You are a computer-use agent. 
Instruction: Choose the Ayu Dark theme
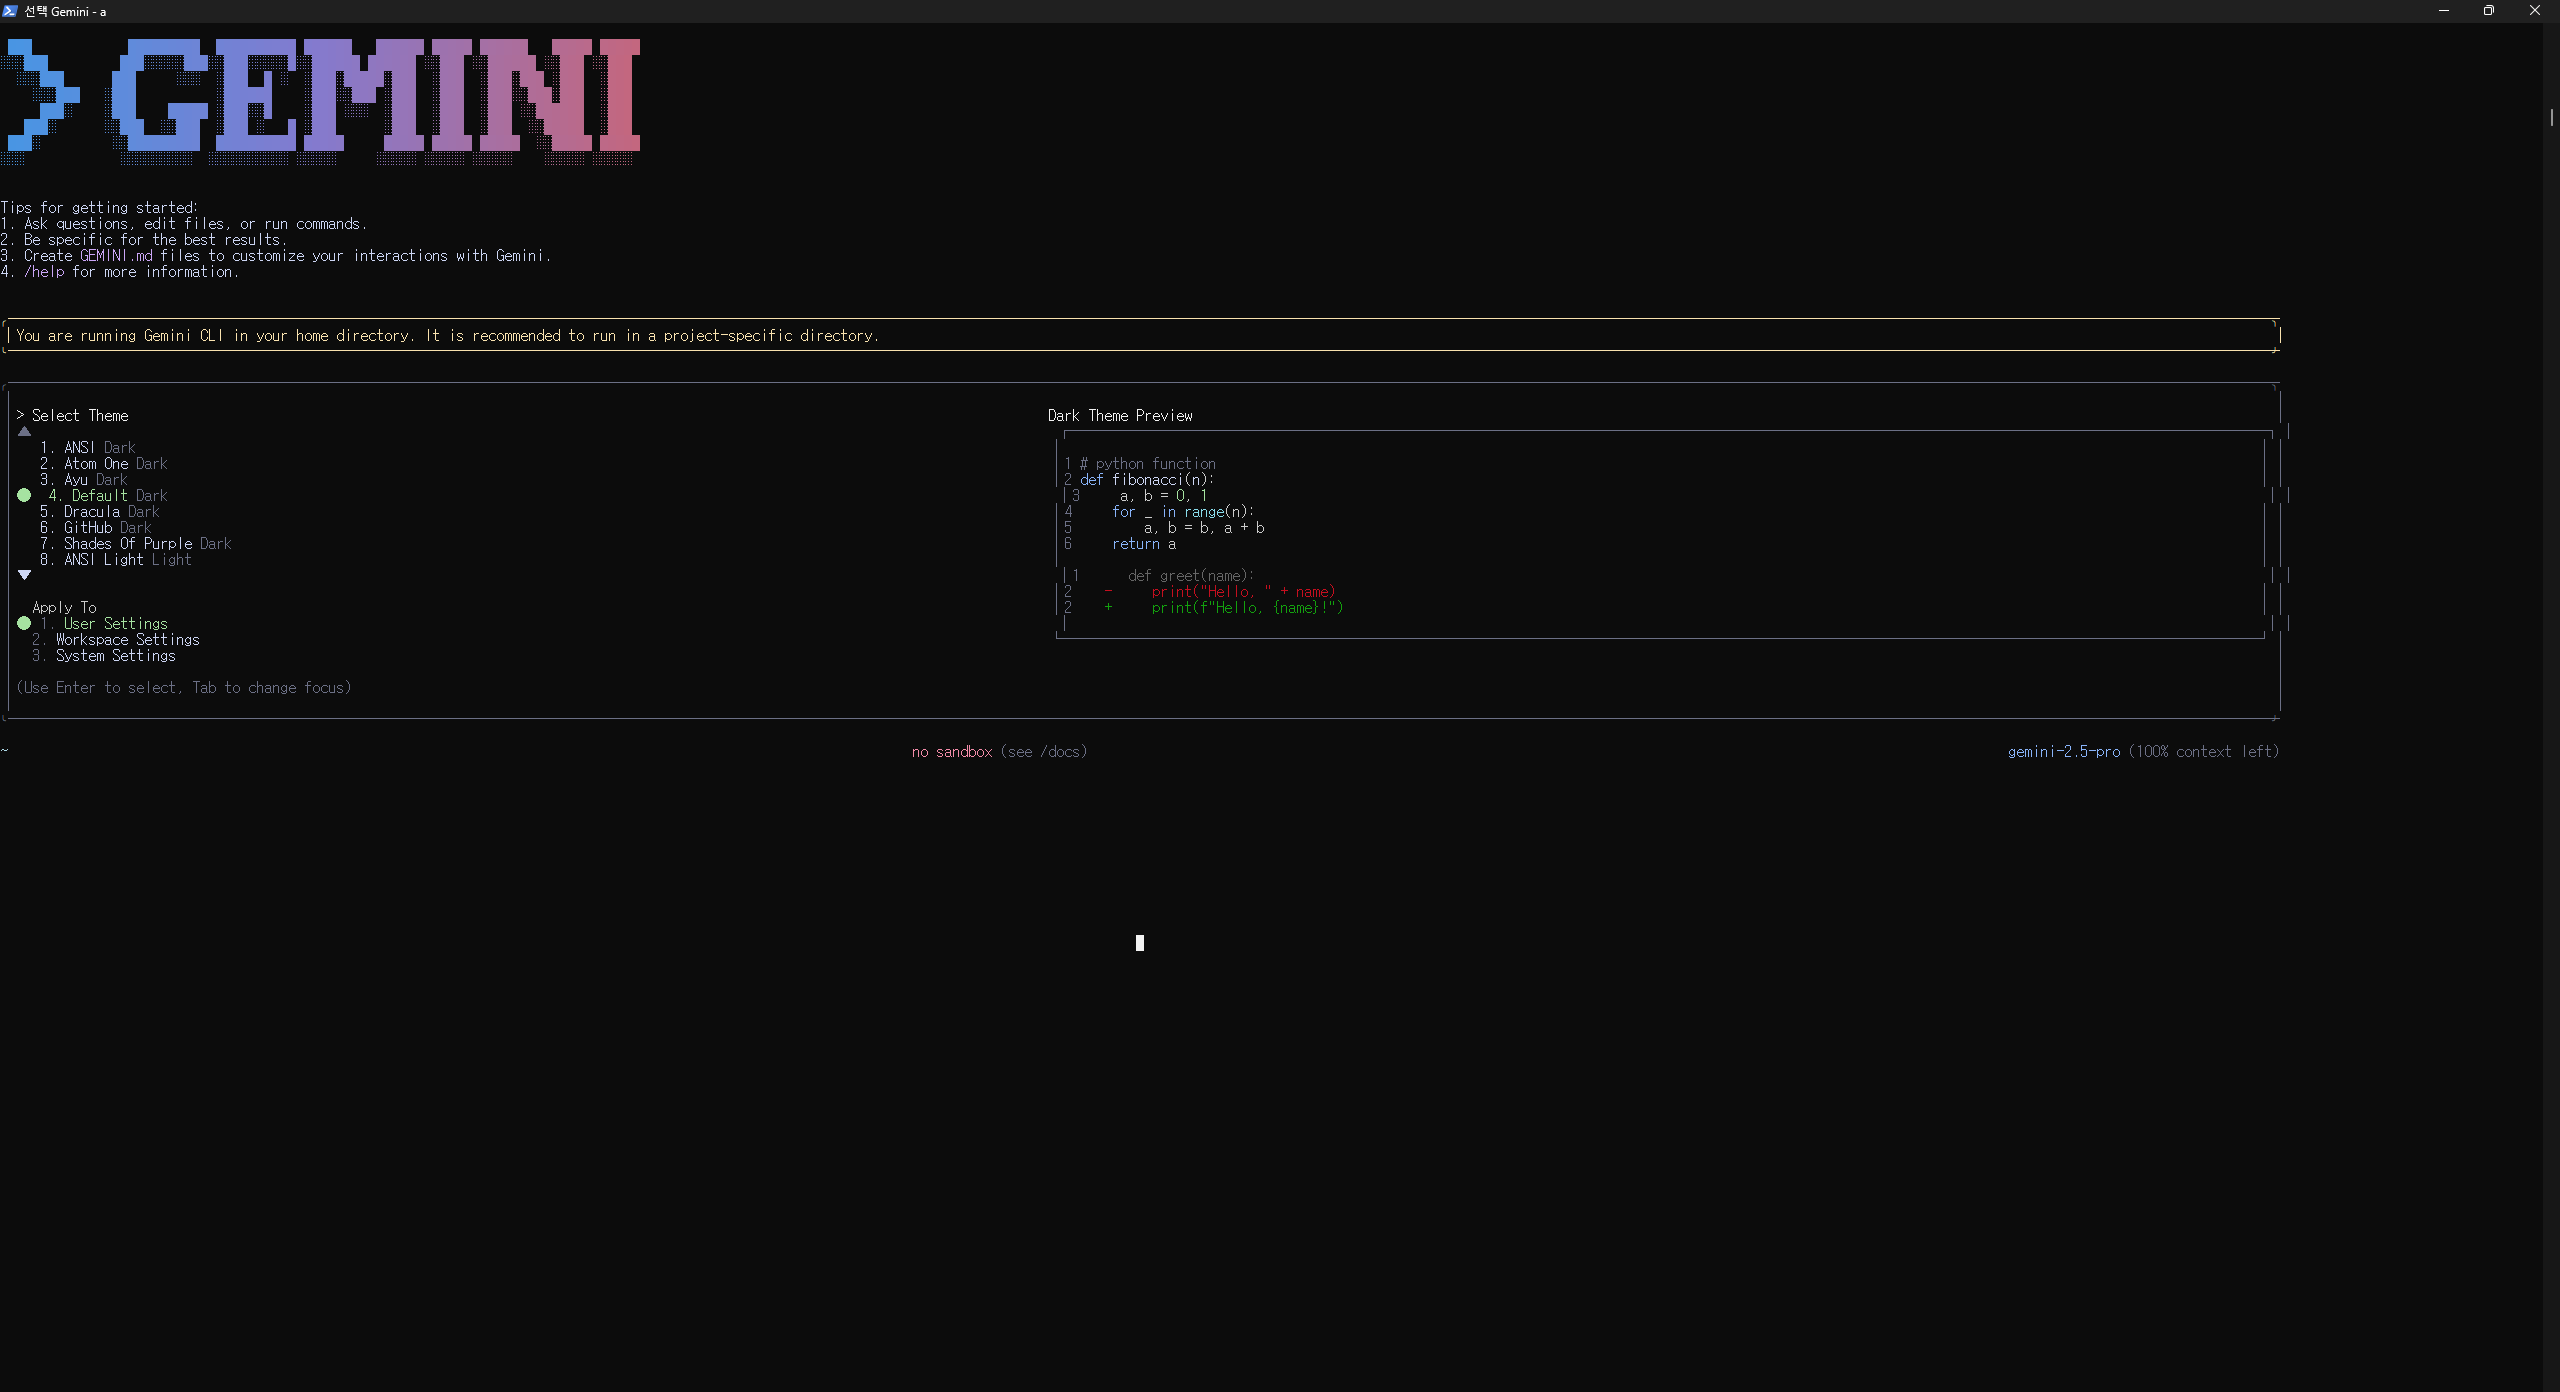point(94,480)
